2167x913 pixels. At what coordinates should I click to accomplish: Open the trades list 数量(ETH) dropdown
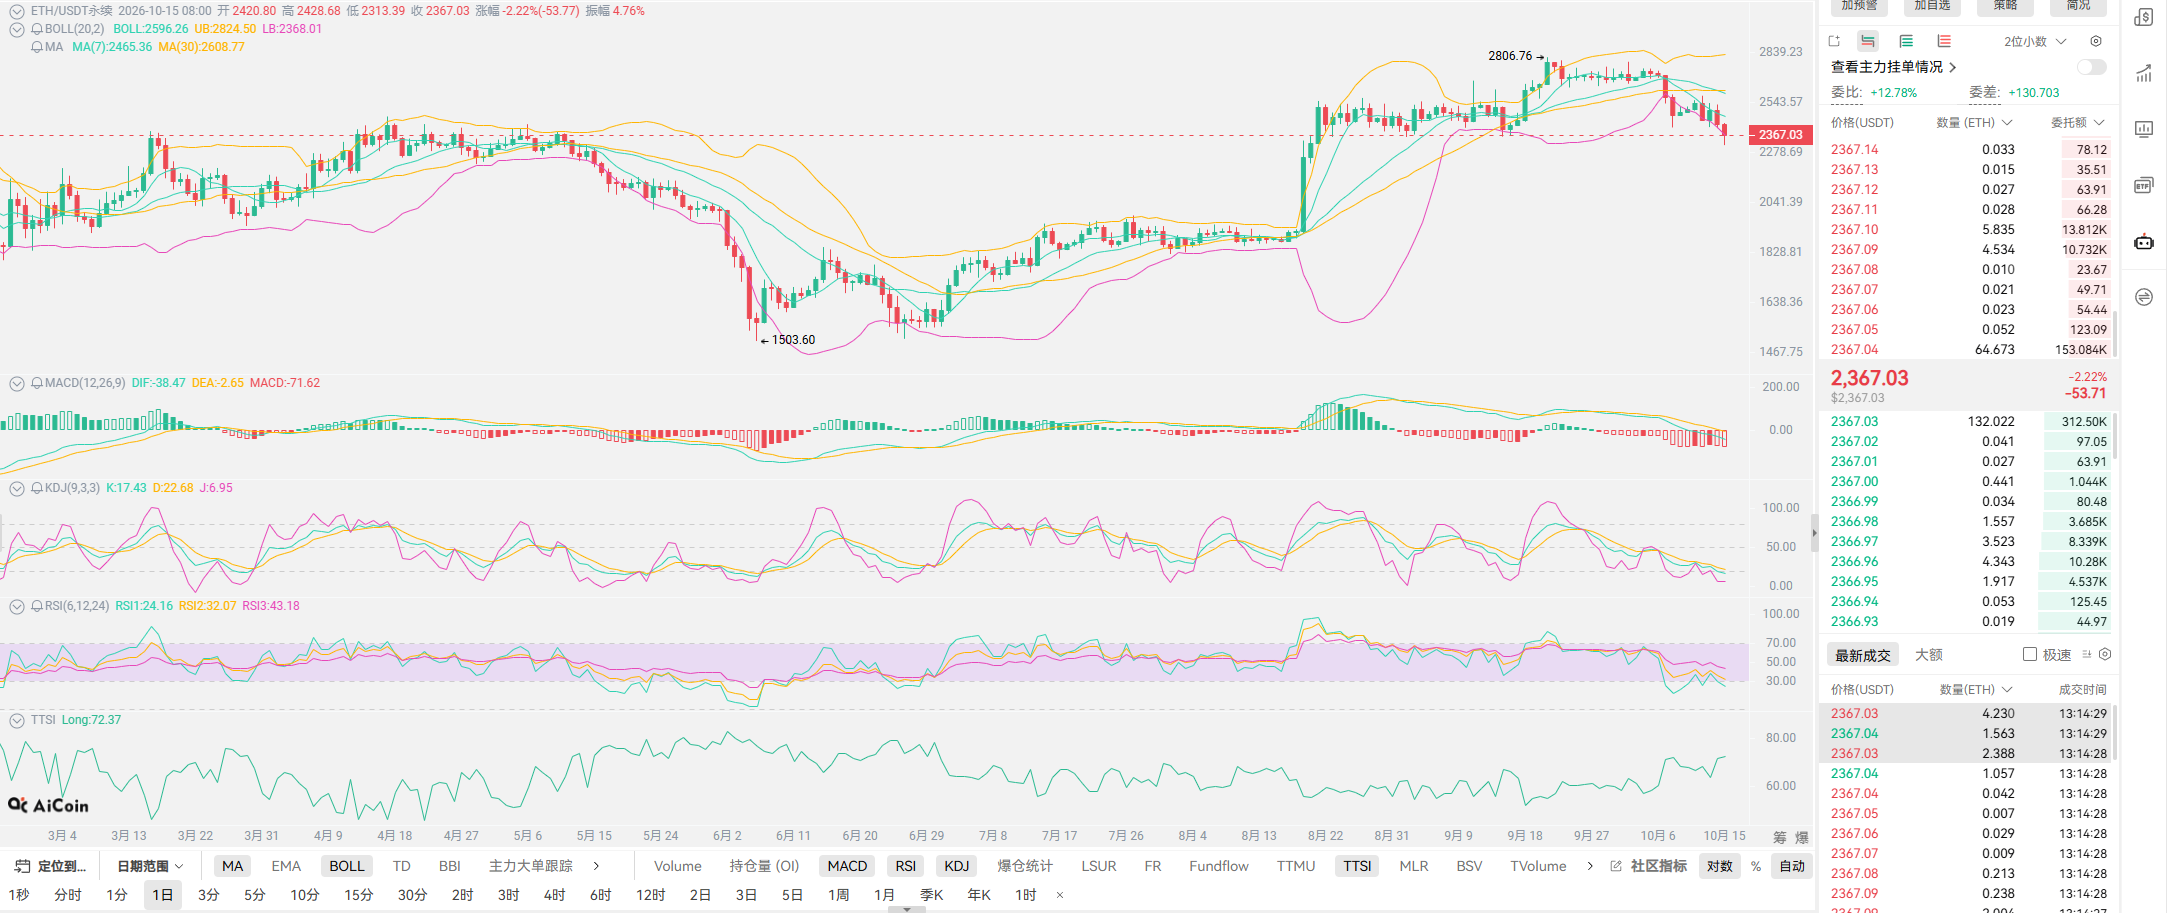1975,689
